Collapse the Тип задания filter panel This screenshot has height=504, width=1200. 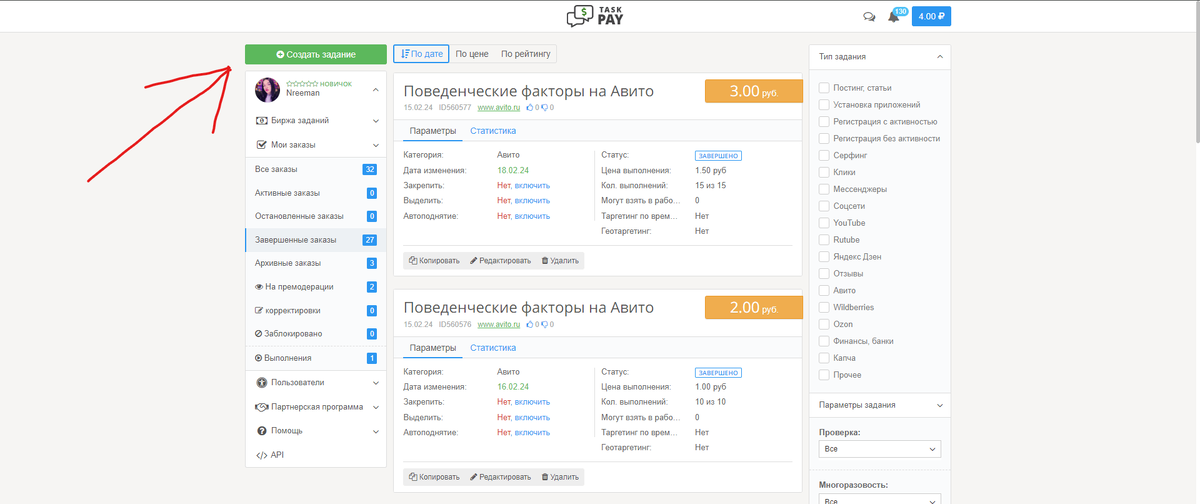[940, 57]
